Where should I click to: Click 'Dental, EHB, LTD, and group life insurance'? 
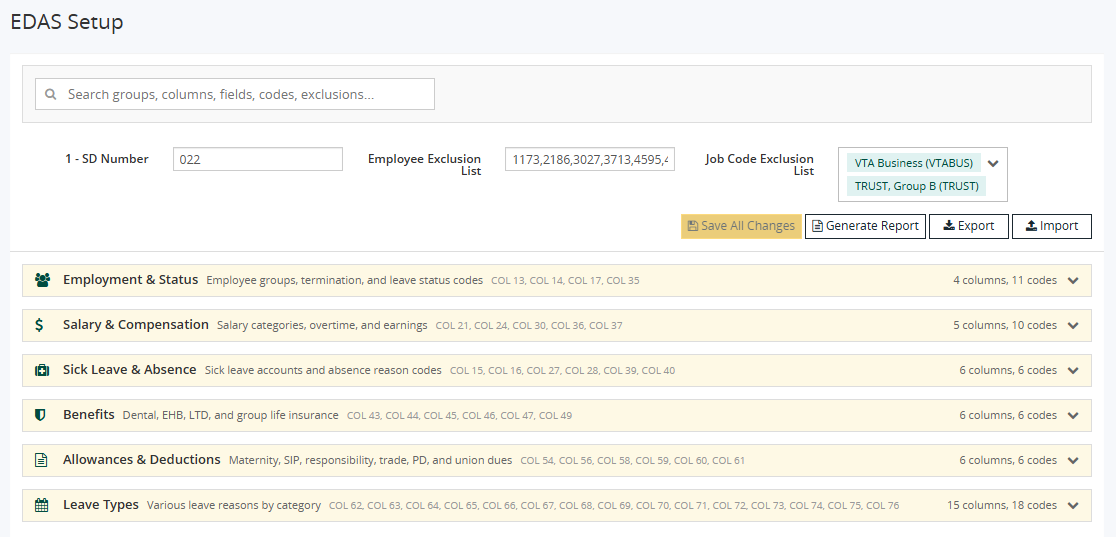coord(231,415)
